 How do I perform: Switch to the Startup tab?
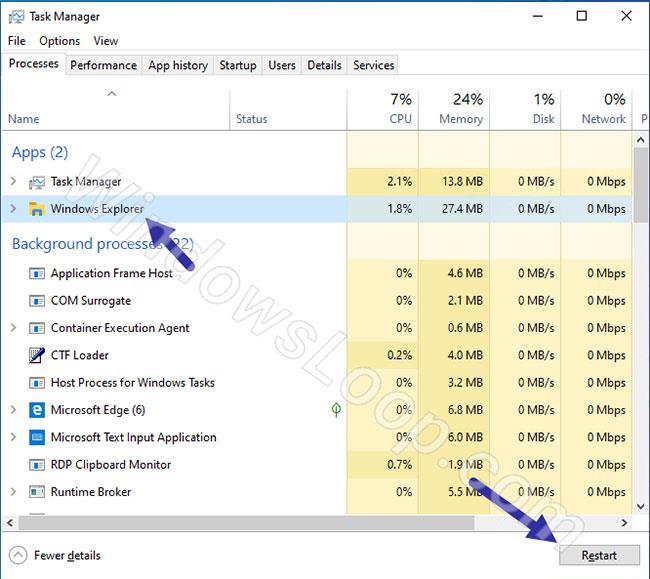click(x=238, y=65)
